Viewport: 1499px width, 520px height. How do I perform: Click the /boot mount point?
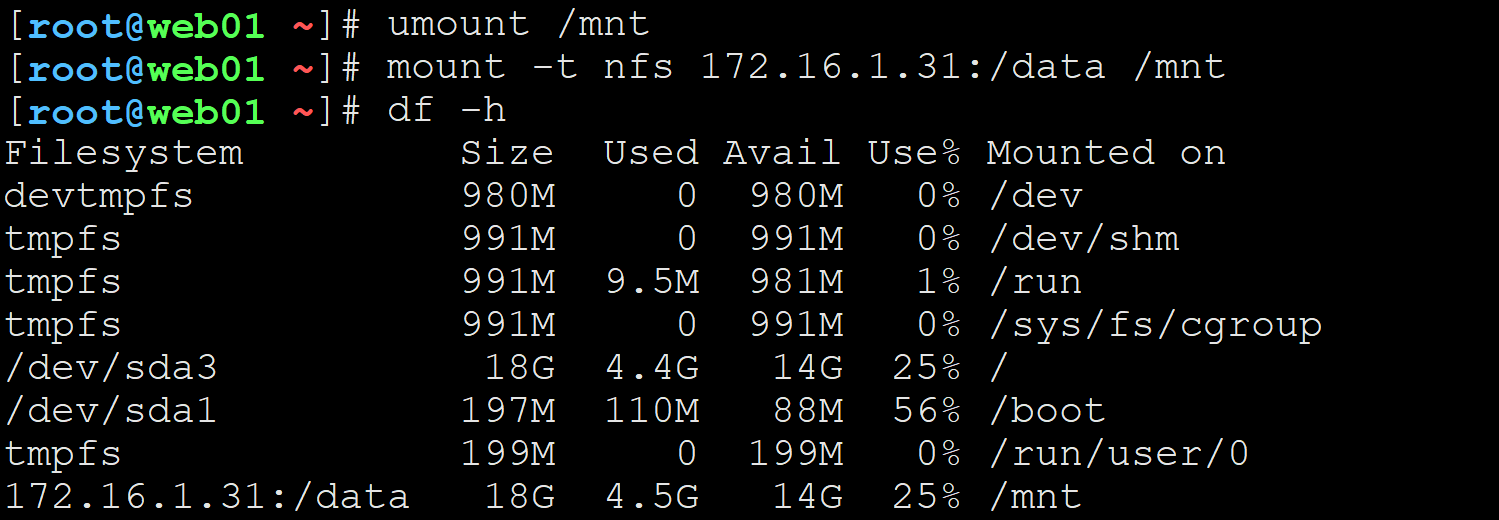click(x=1046, y=411)
